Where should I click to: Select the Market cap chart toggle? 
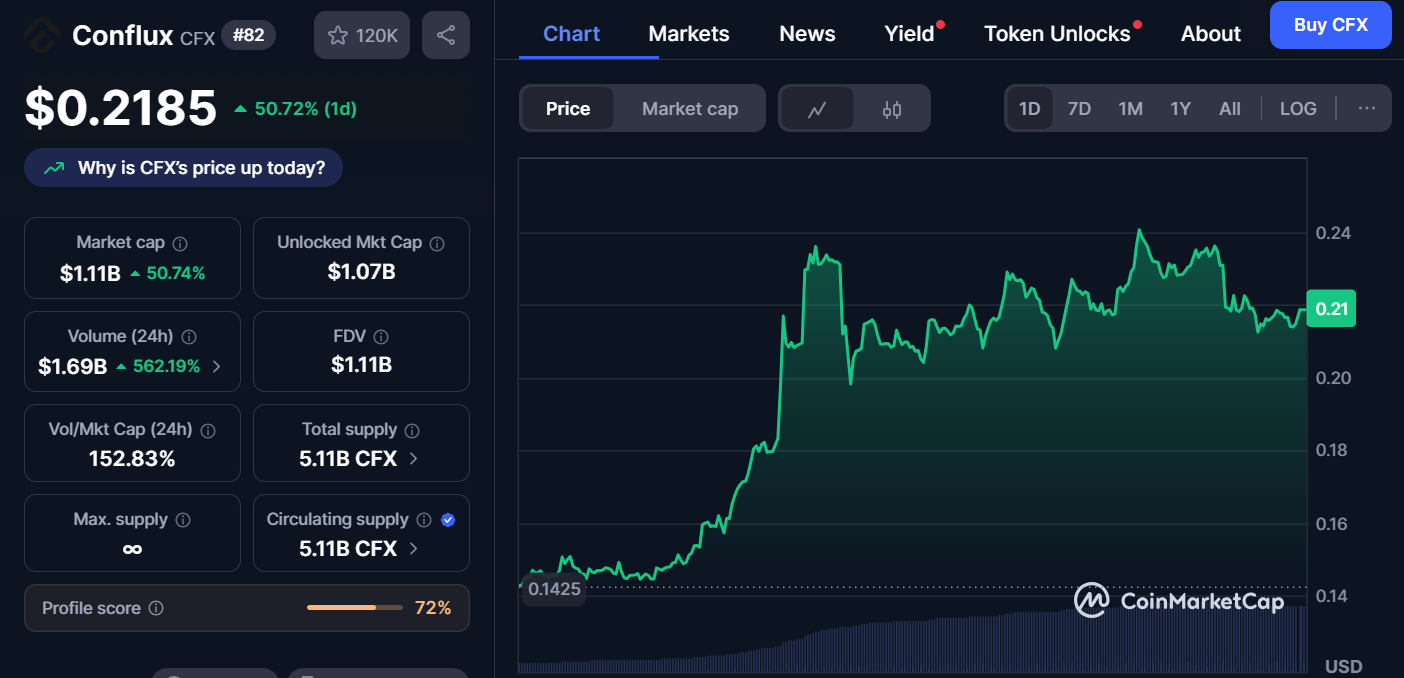690,109
